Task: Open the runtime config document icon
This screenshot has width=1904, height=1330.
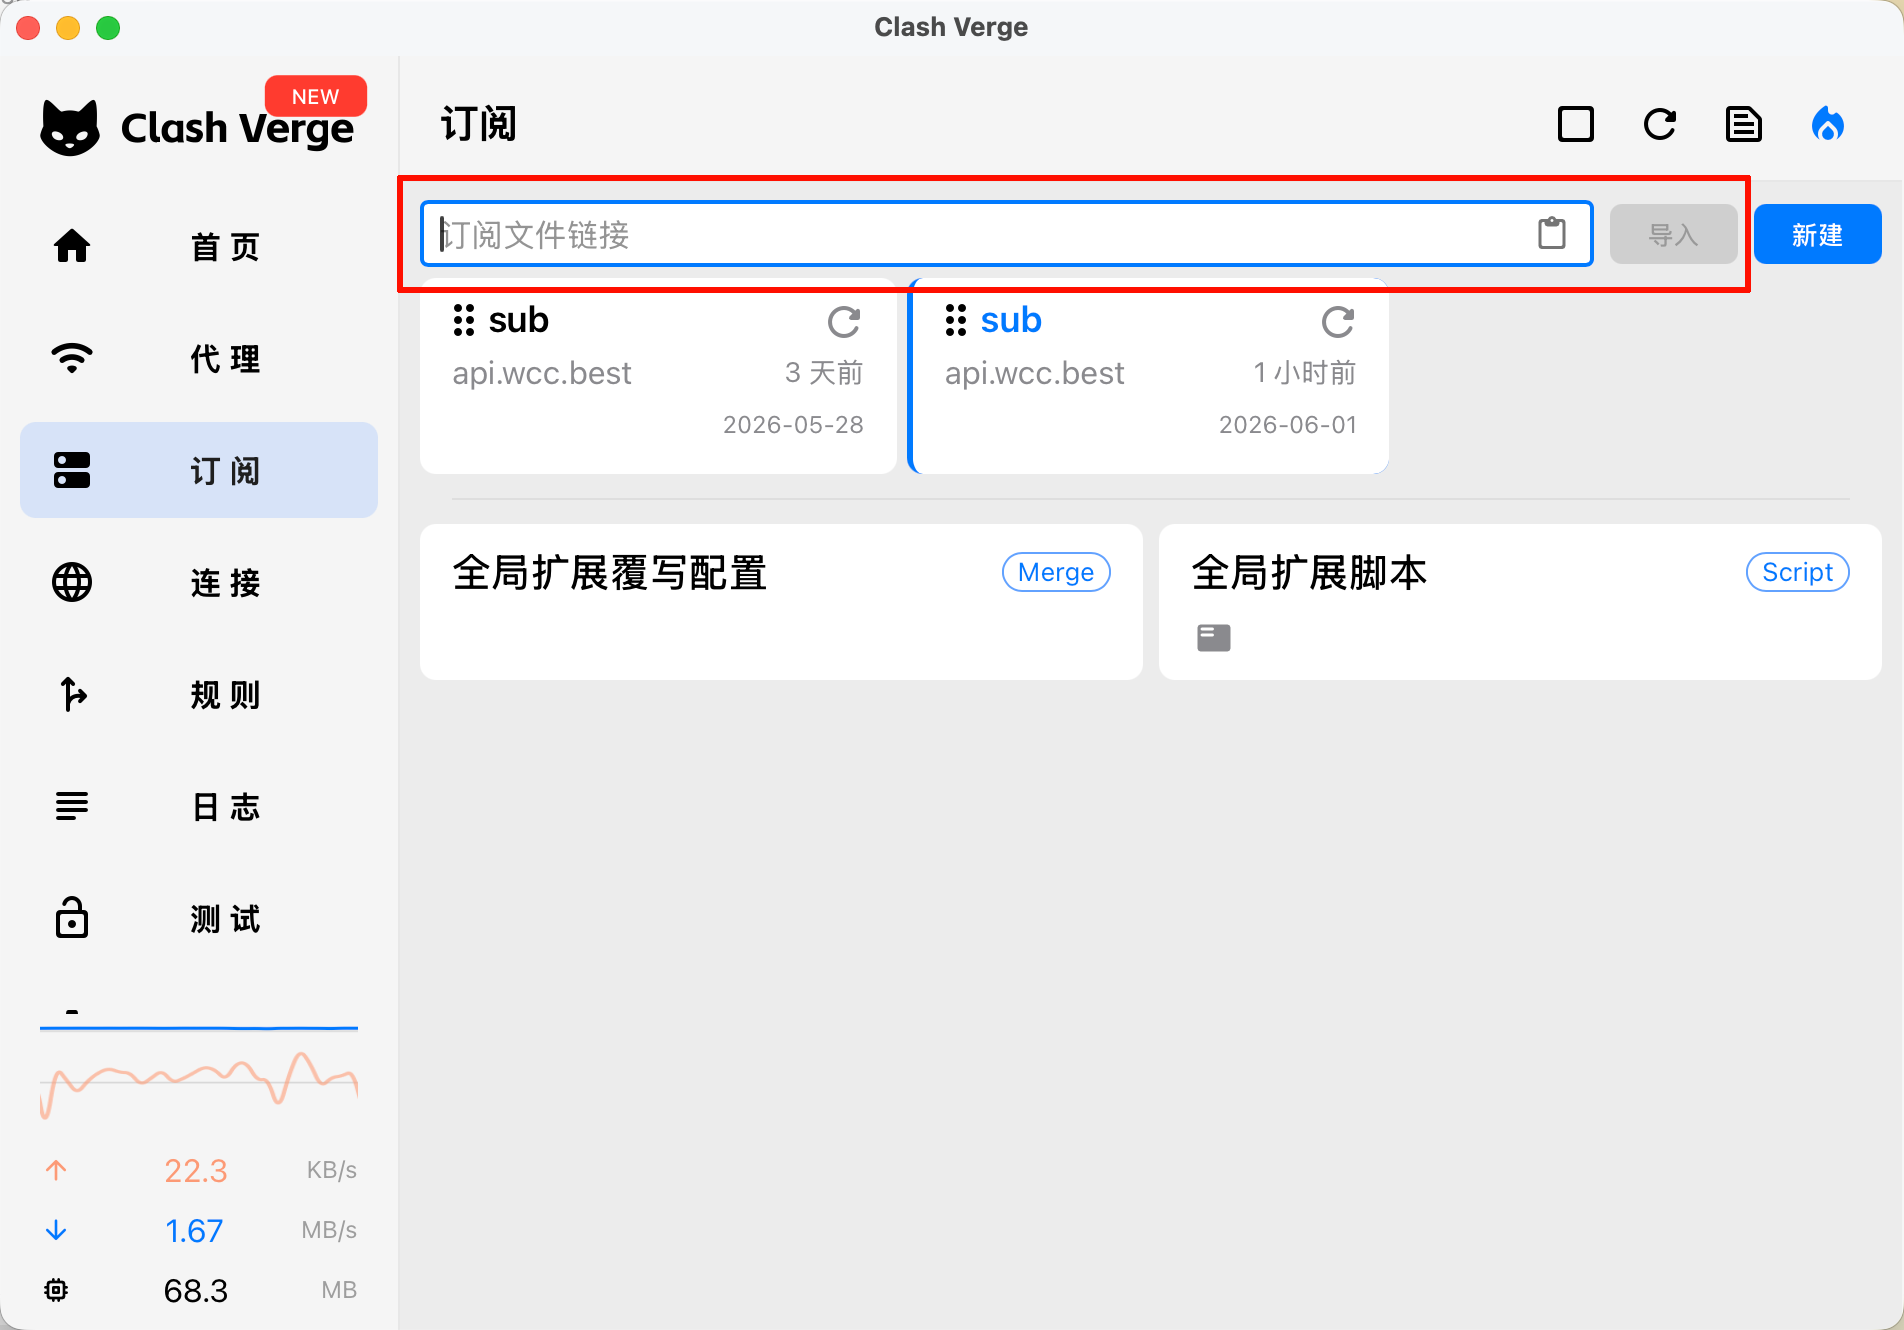Action: [x=1744, y=125]
